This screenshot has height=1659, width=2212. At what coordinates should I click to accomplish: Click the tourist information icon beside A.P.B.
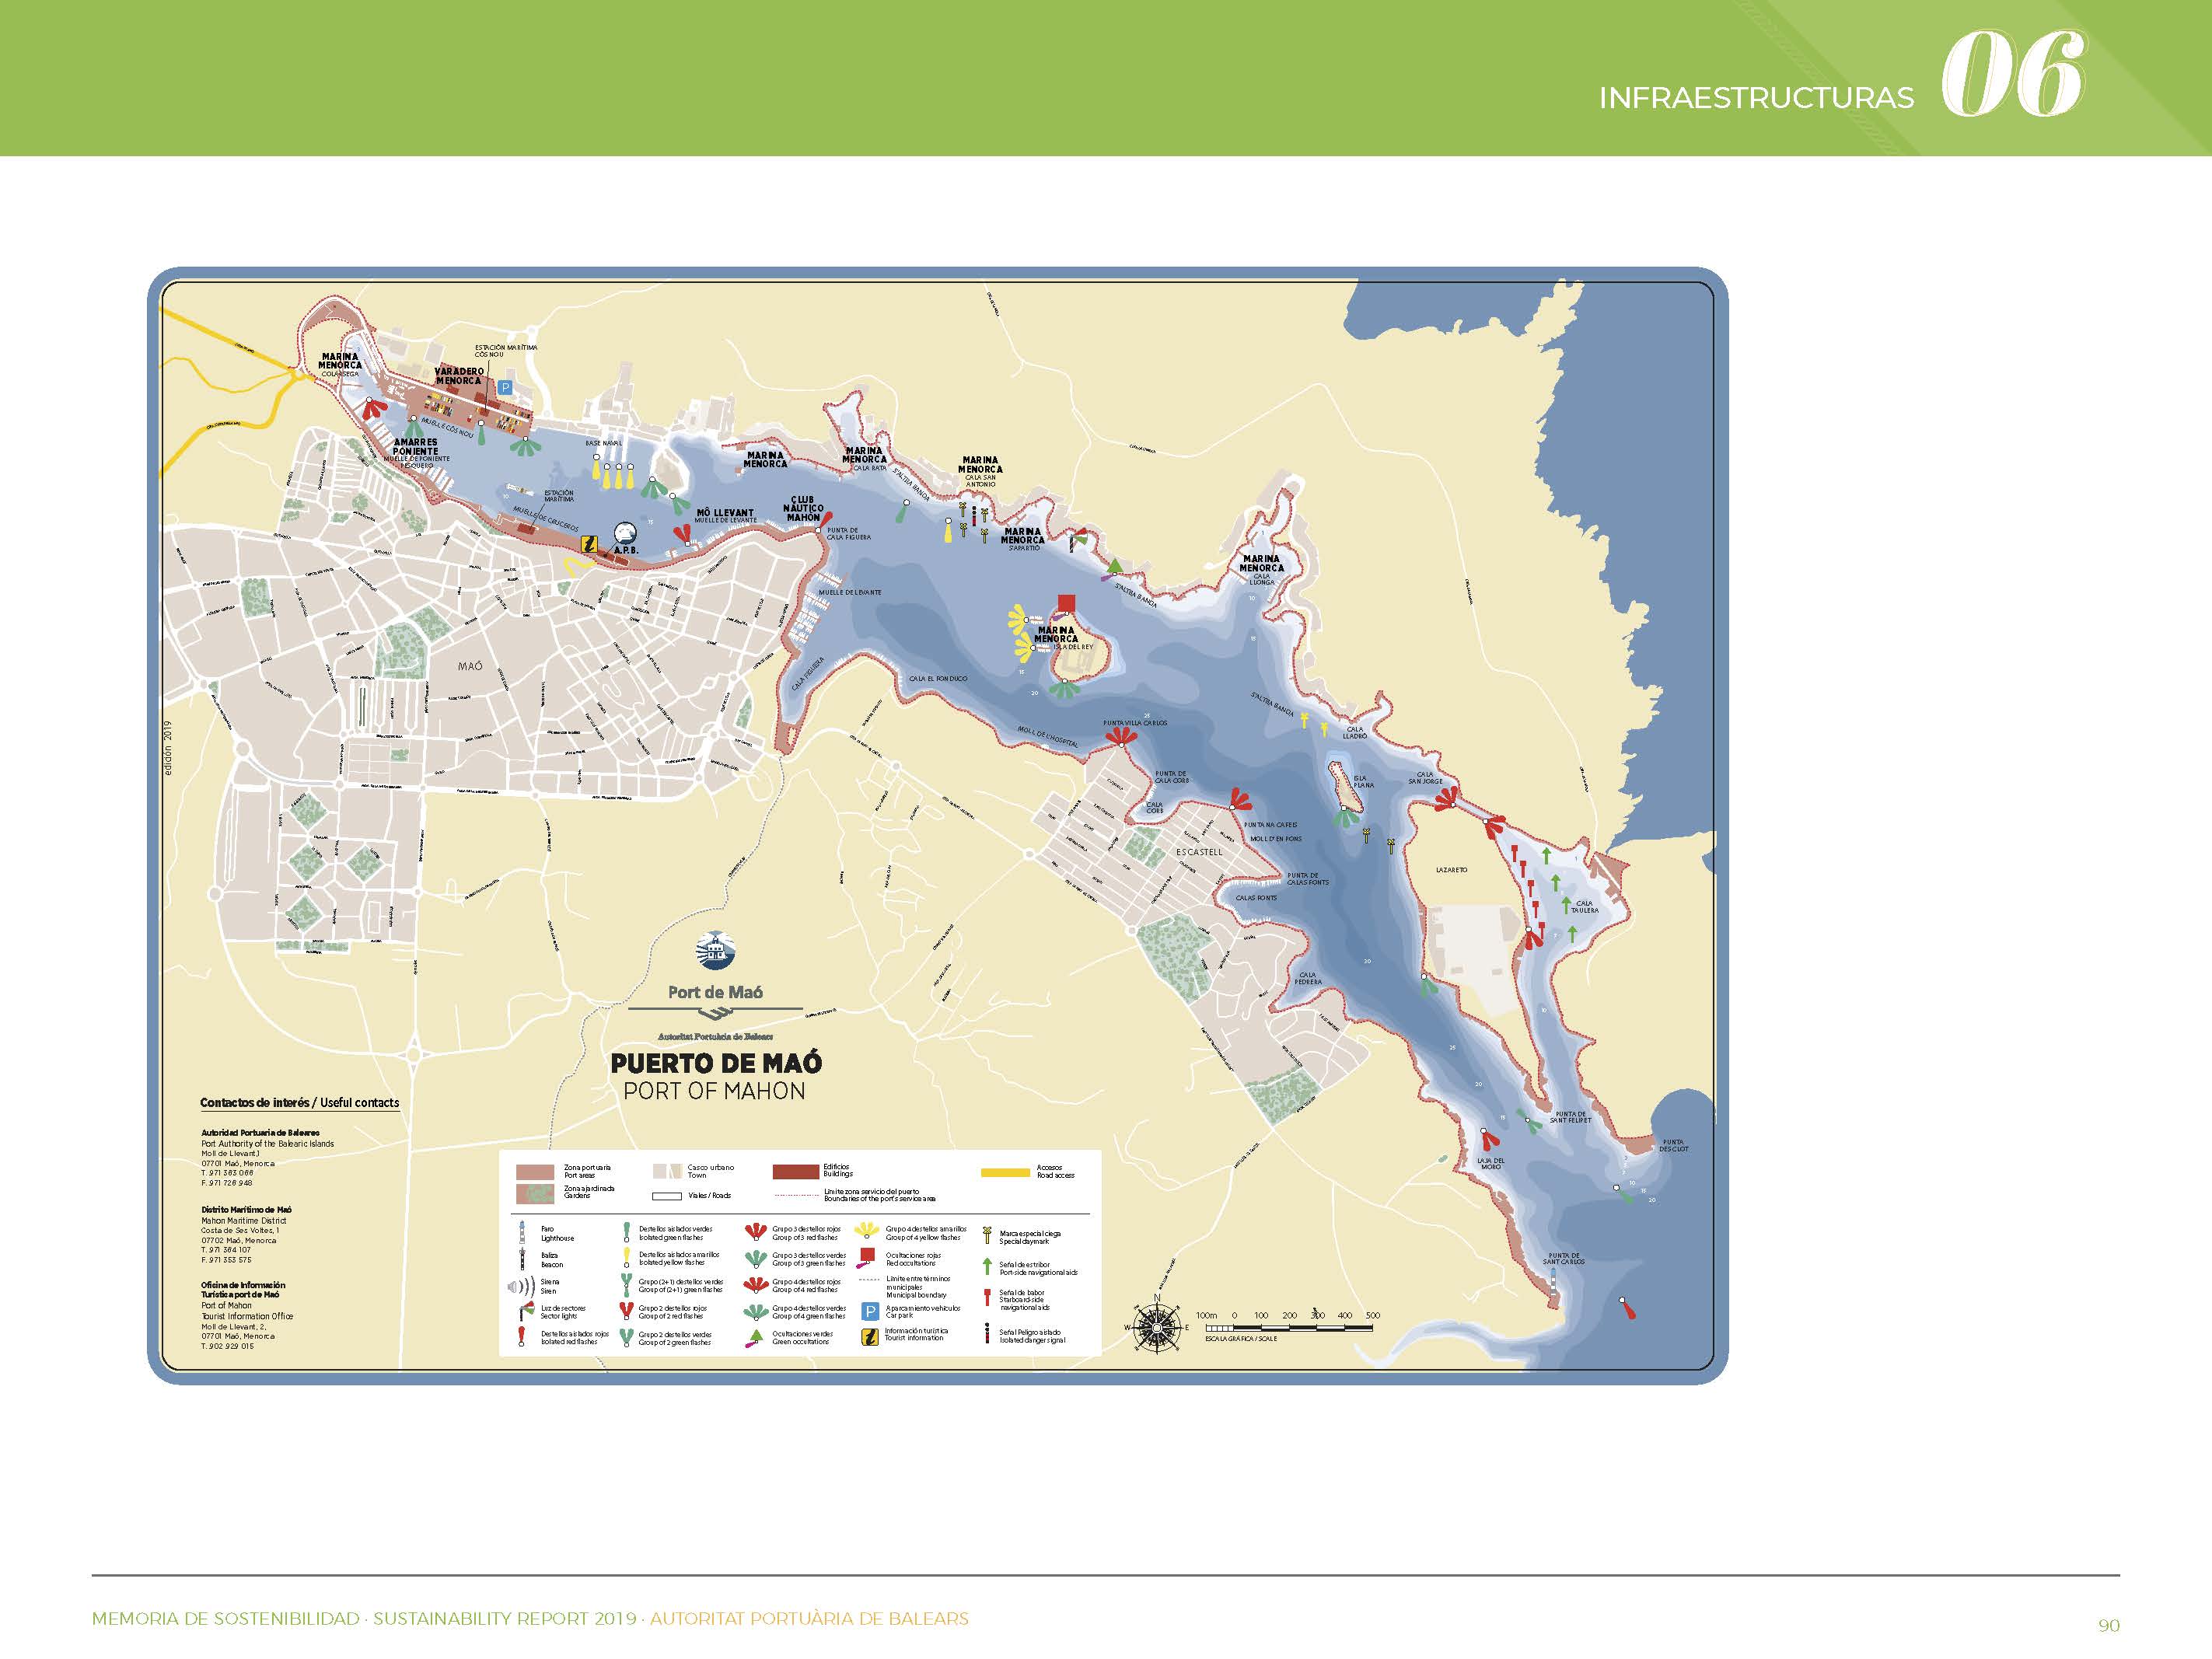(590, 543)
